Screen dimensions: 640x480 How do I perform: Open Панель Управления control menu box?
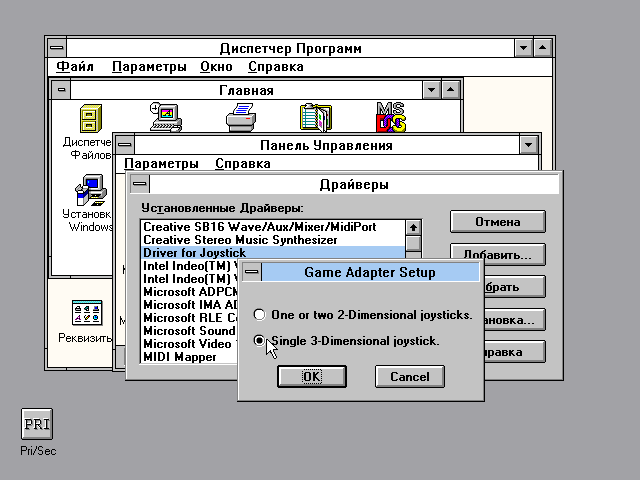click(x=125, y=145)
